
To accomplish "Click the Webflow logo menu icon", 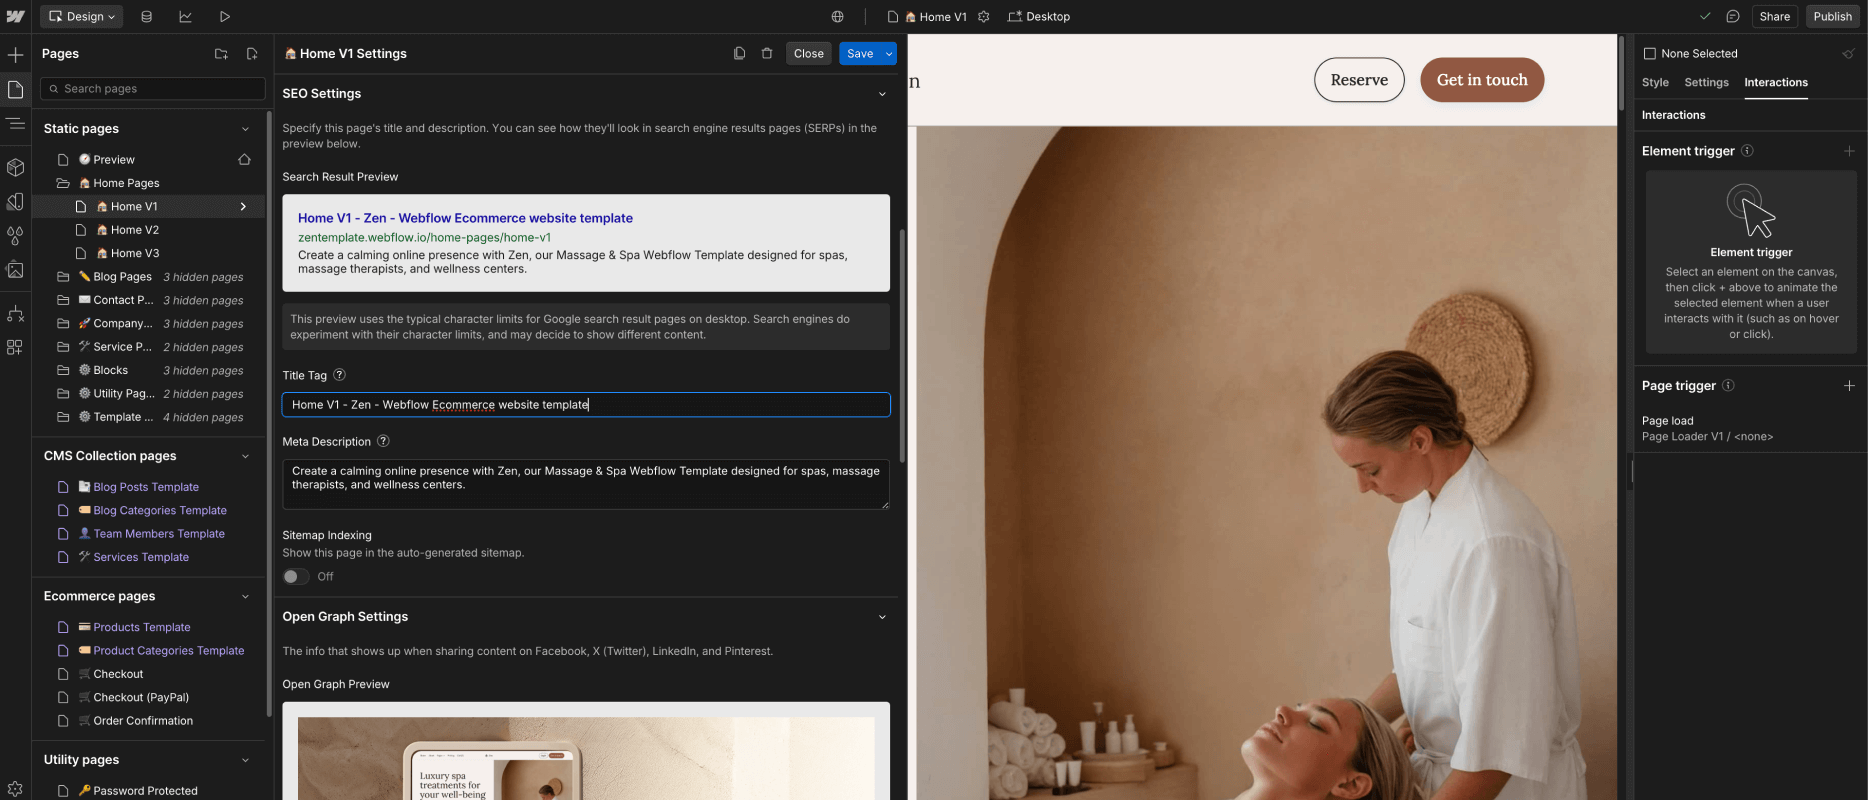I will [15, 16].
